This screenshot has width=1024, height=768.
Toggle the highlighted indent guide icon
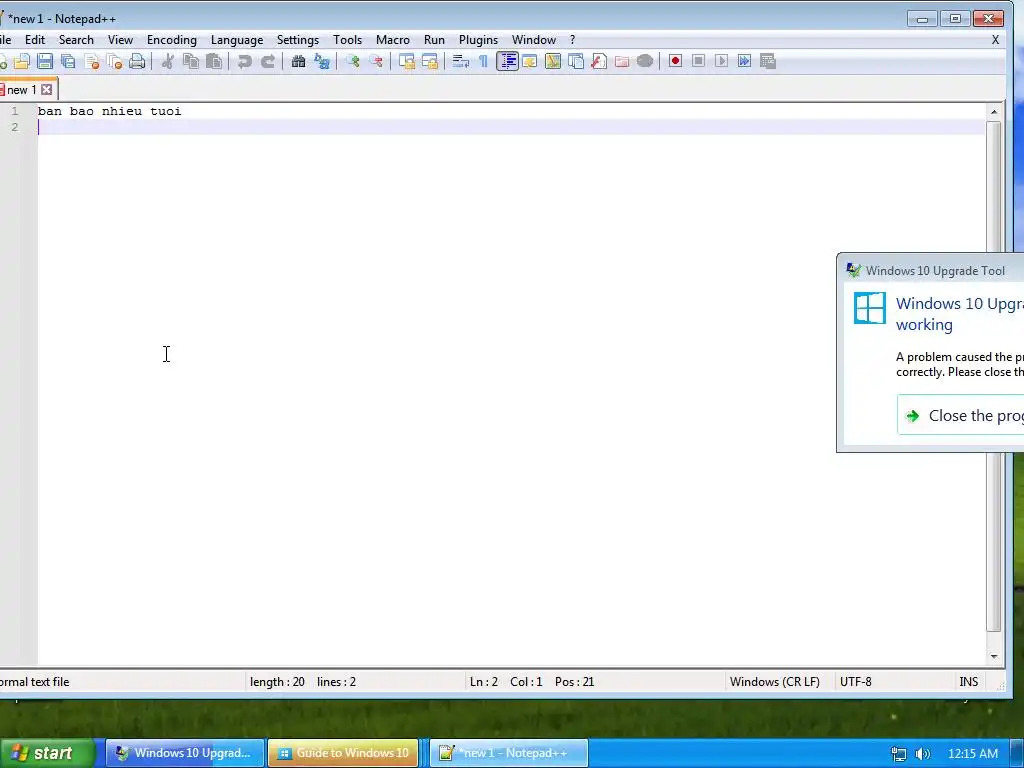tap(507, 61)
